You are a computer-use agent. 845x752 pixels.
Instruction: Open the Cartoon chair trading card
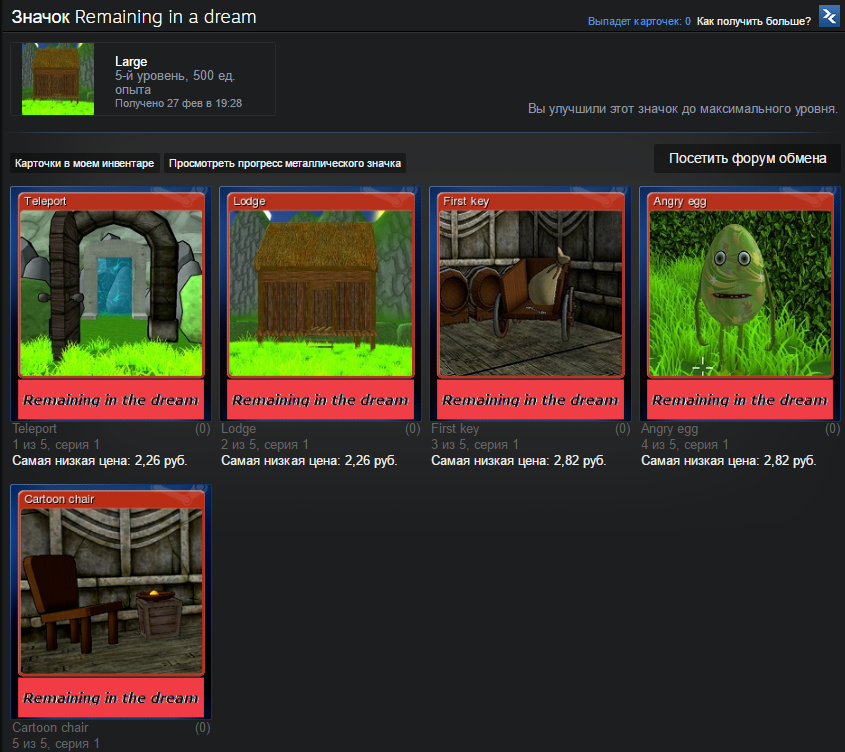111,602
